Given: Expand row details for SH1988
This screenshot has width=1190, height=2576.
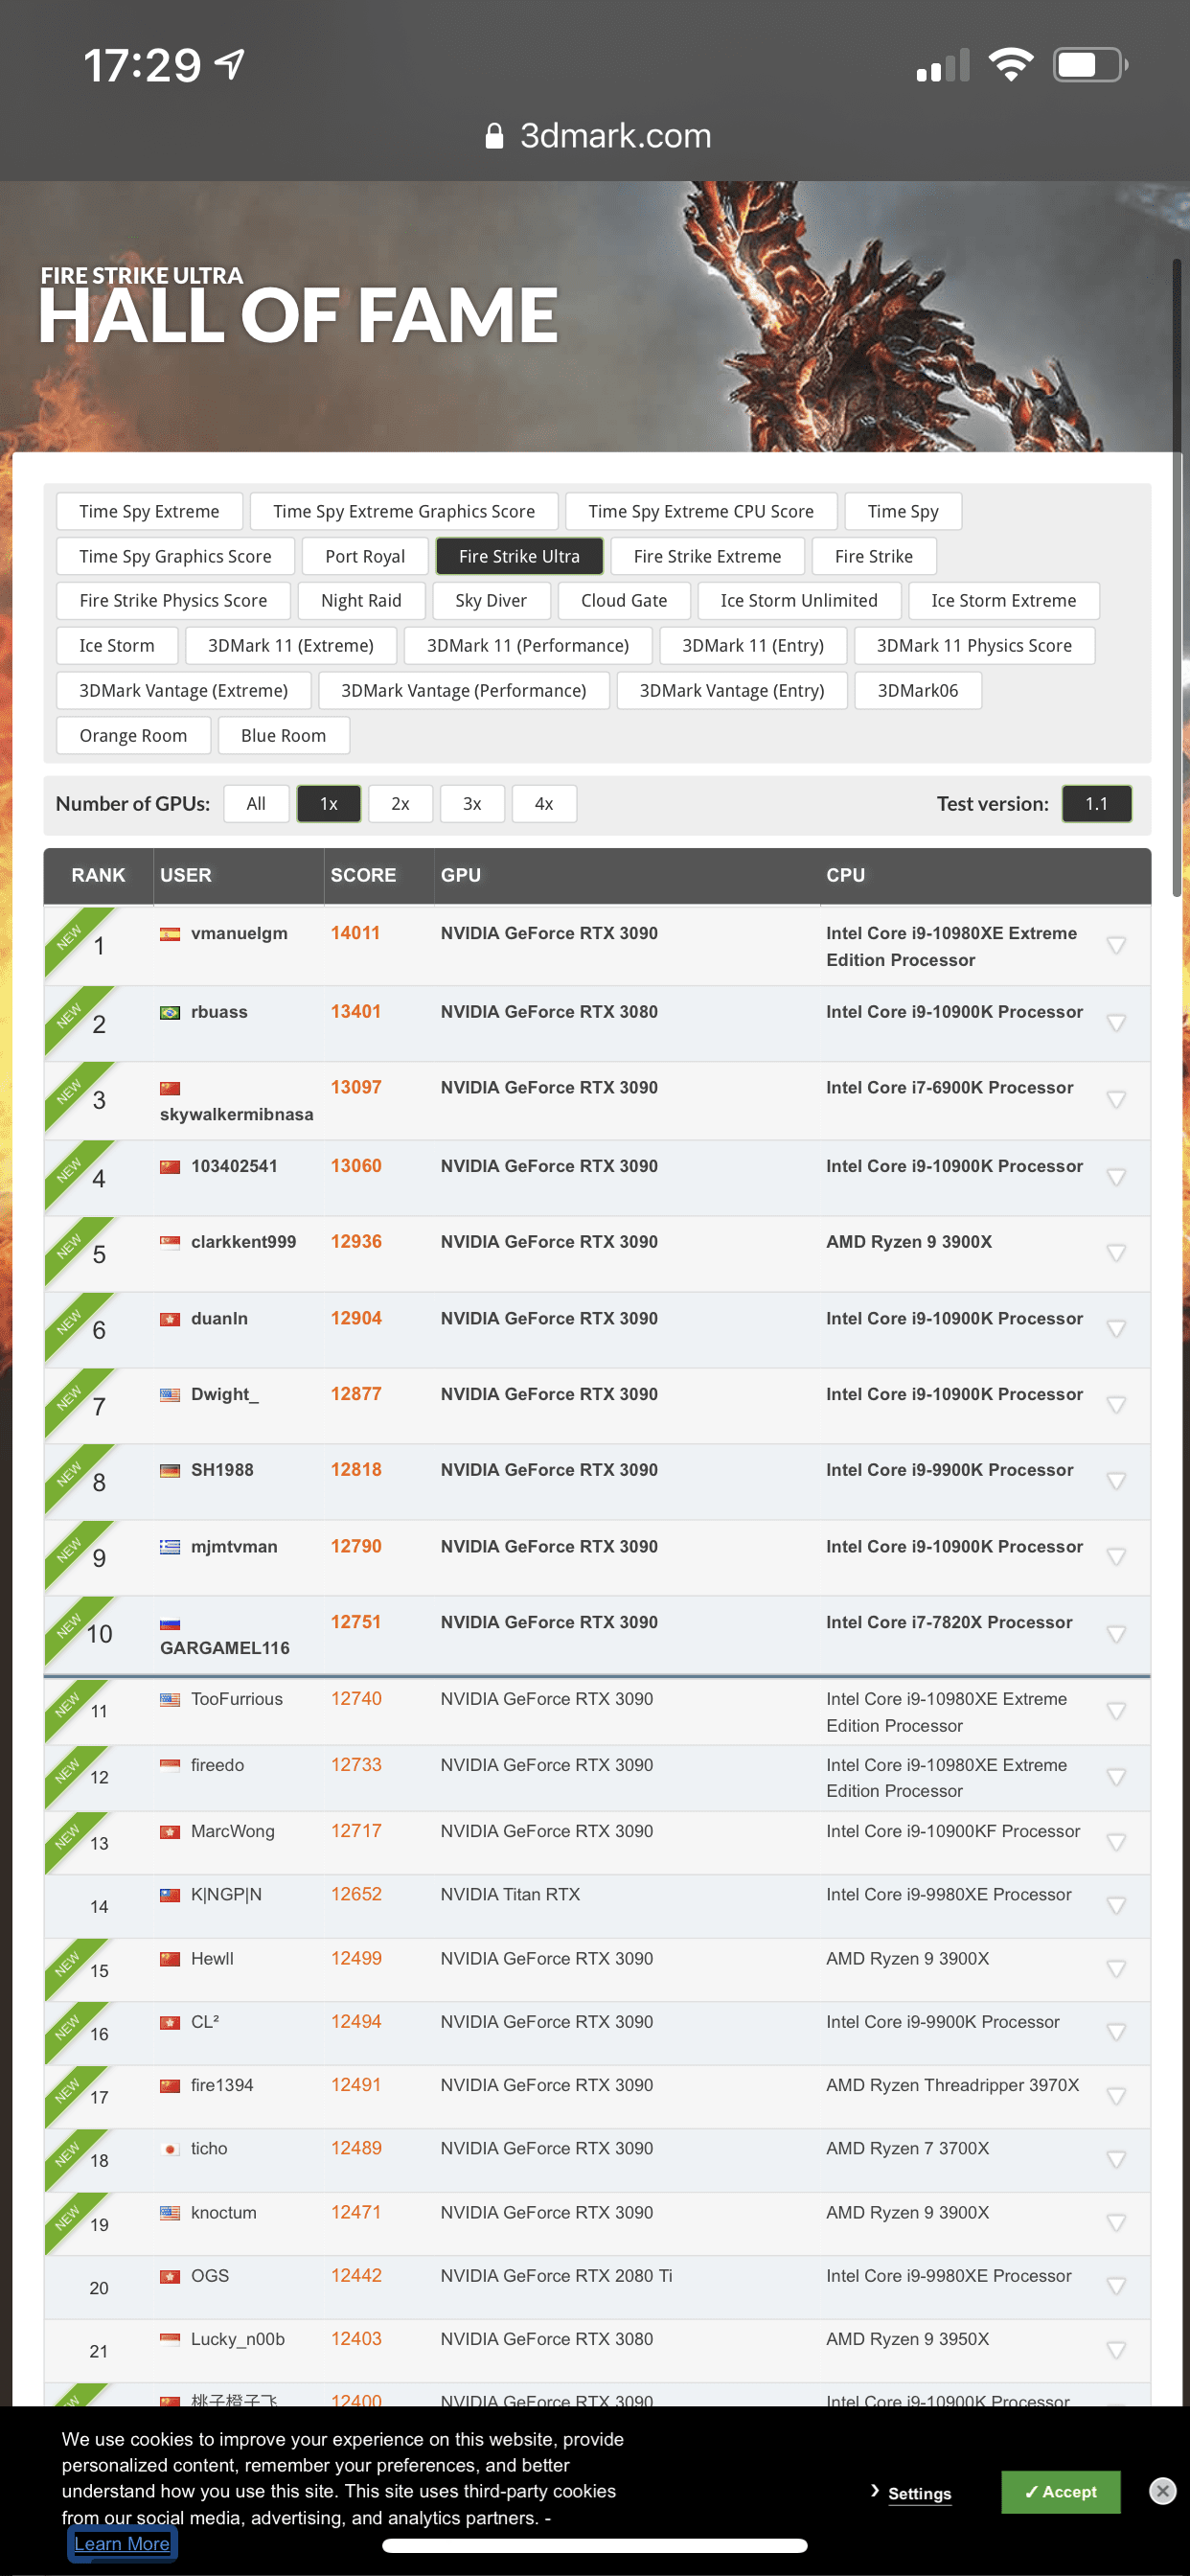Looking at the screenshot, I should coord(1116,1481).
